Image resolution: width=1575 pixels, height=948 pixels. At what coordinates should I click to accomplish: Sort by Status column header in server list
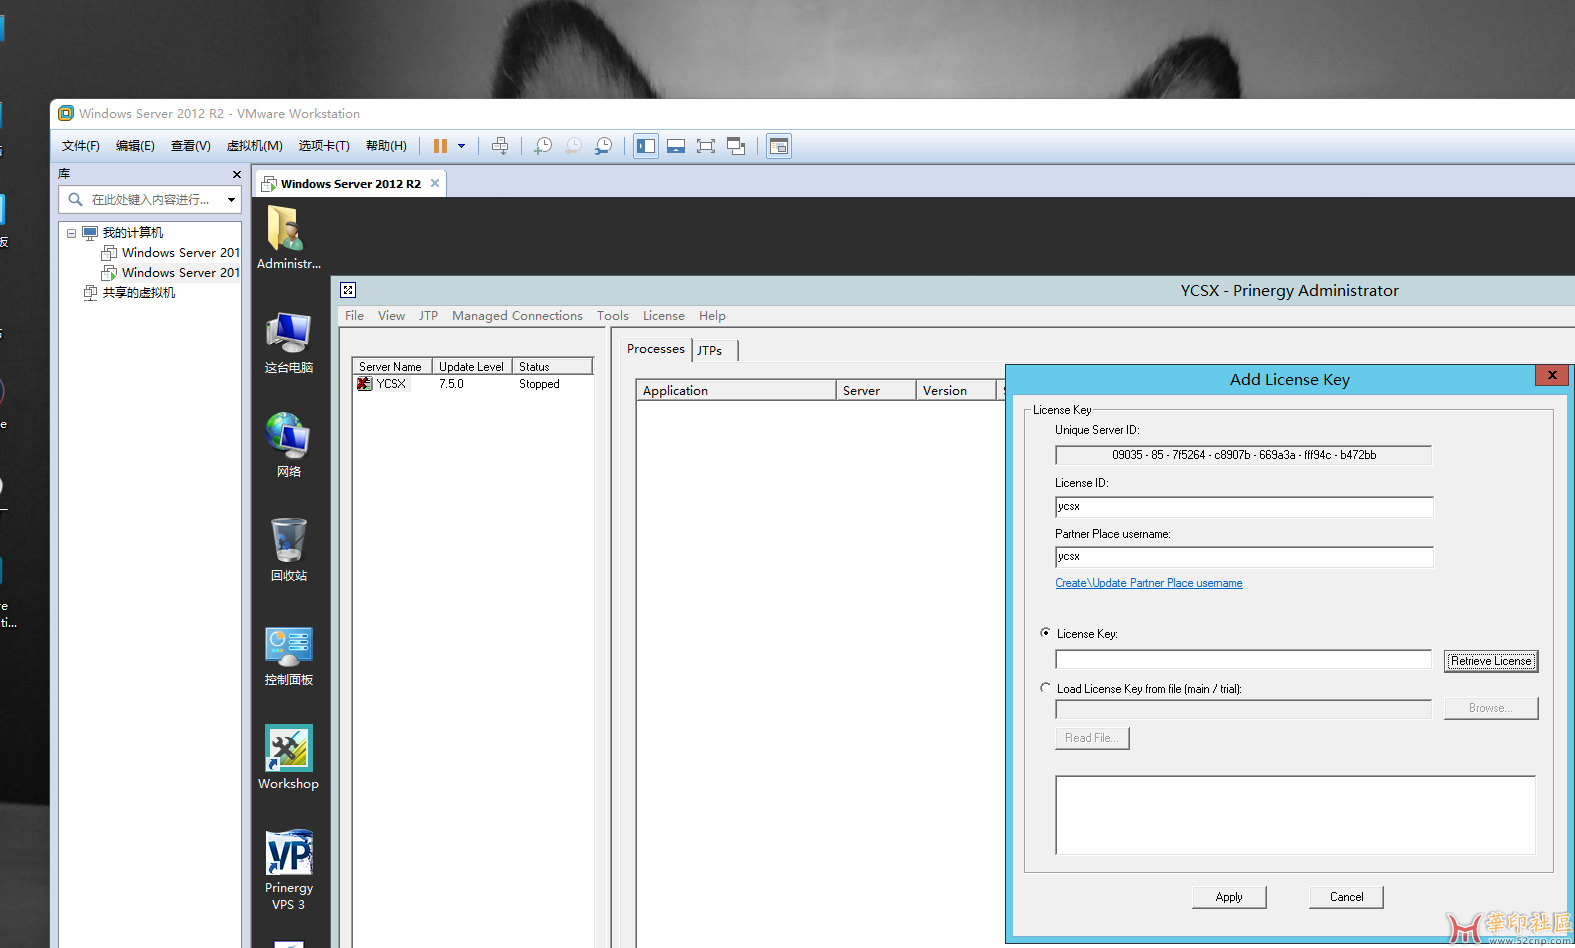(553, 367)
